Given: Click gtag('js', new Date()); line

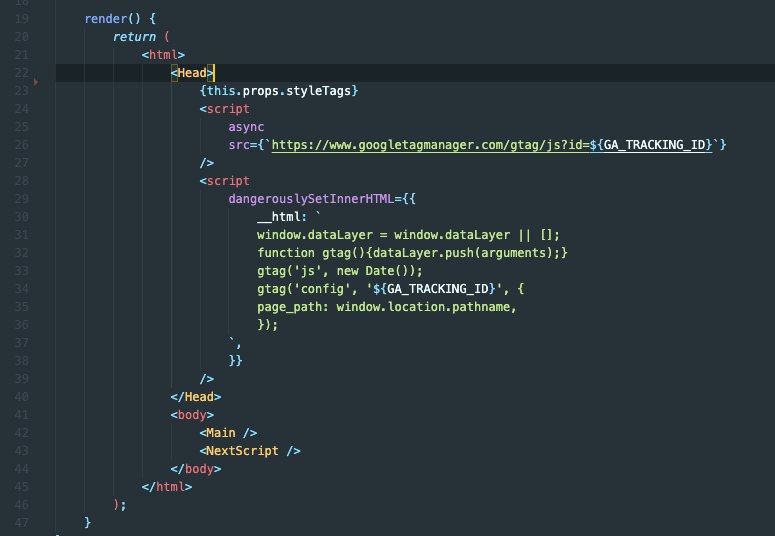Looking at the screenshot, I should coord(340,271).
